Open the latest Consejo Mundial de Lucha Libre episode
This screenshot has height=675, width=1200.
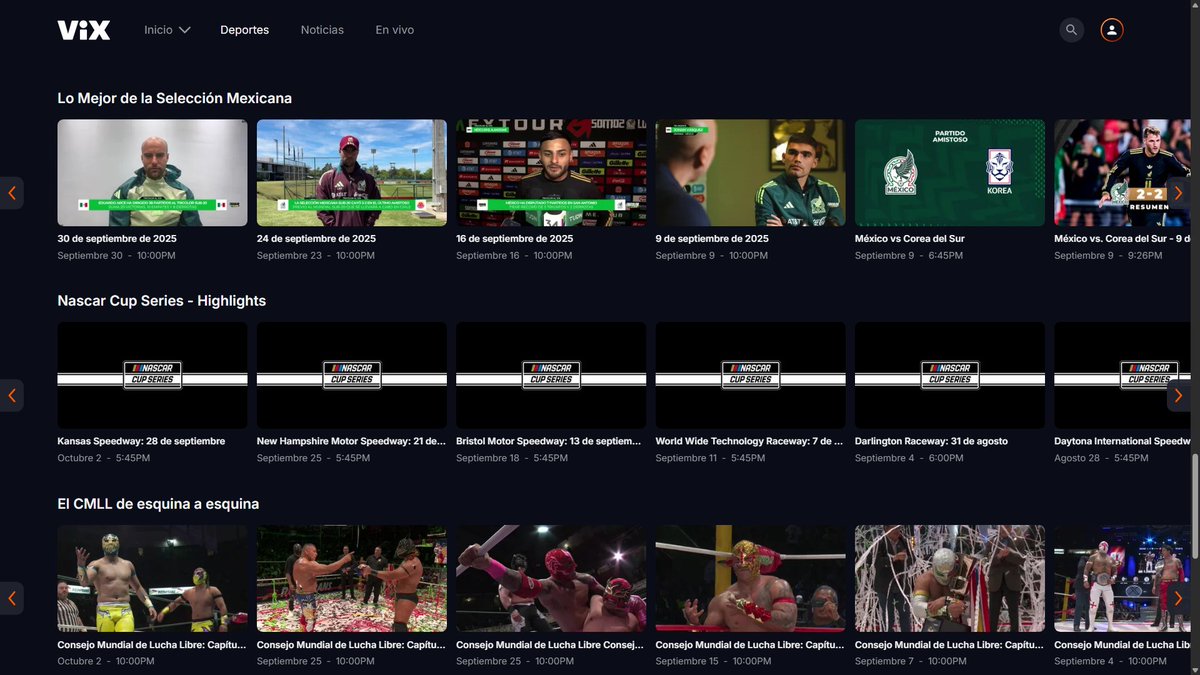(x=151, y=577)
